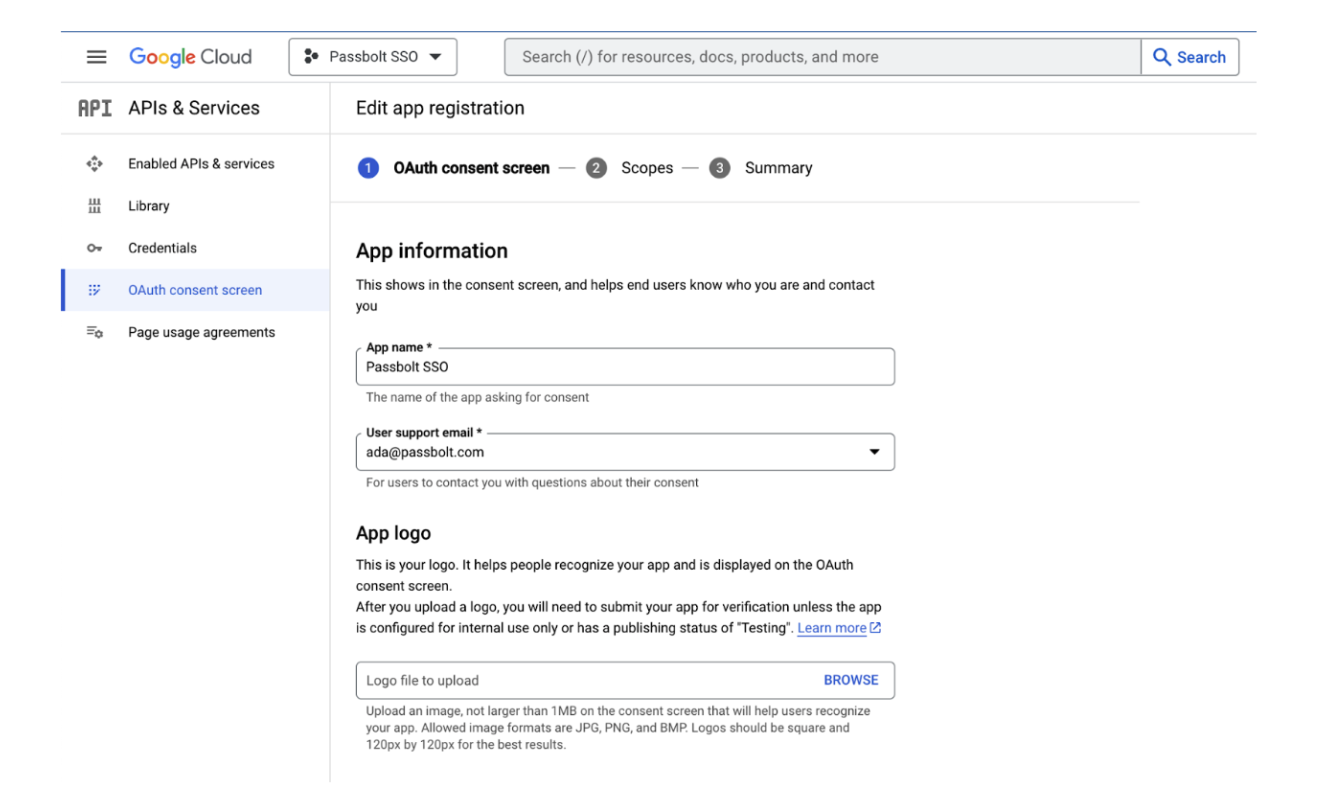Click the APIs & Services heading
Image resolution: width=1339 pixels, height=790 pixels.
pos(194,108)
